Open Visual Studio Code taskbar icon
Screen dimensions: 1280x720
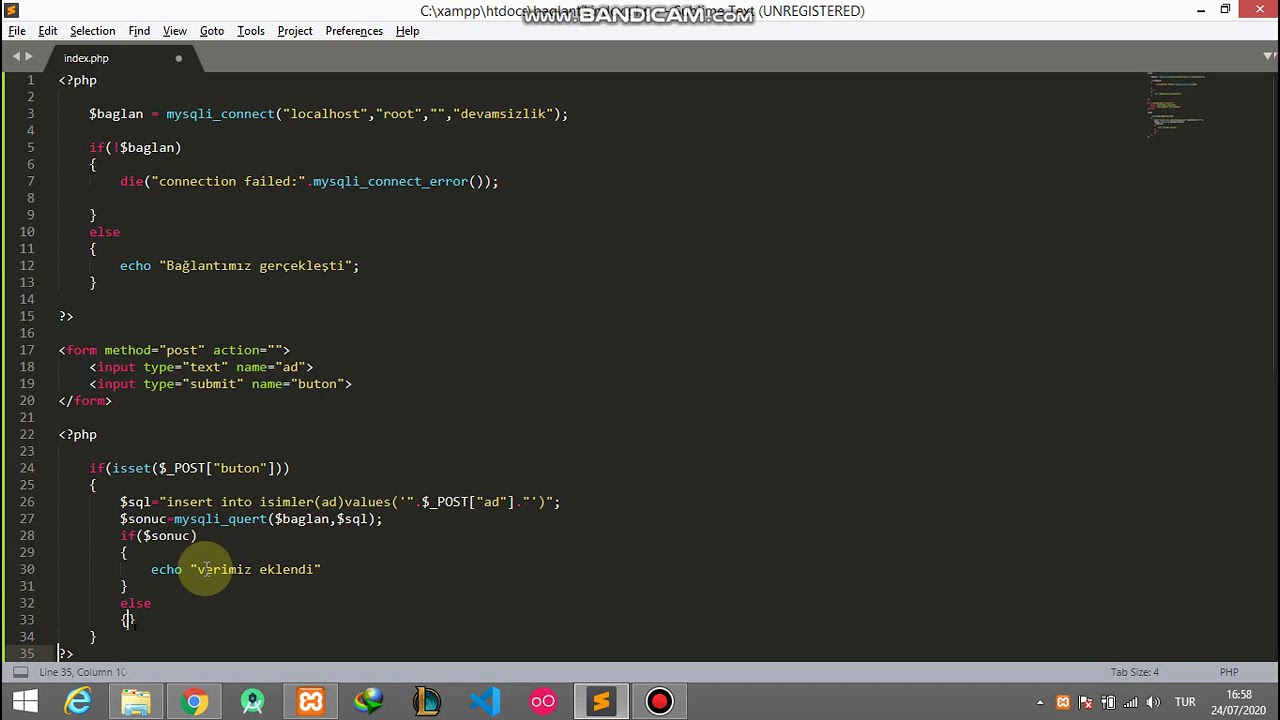click(x=485, y=701)
